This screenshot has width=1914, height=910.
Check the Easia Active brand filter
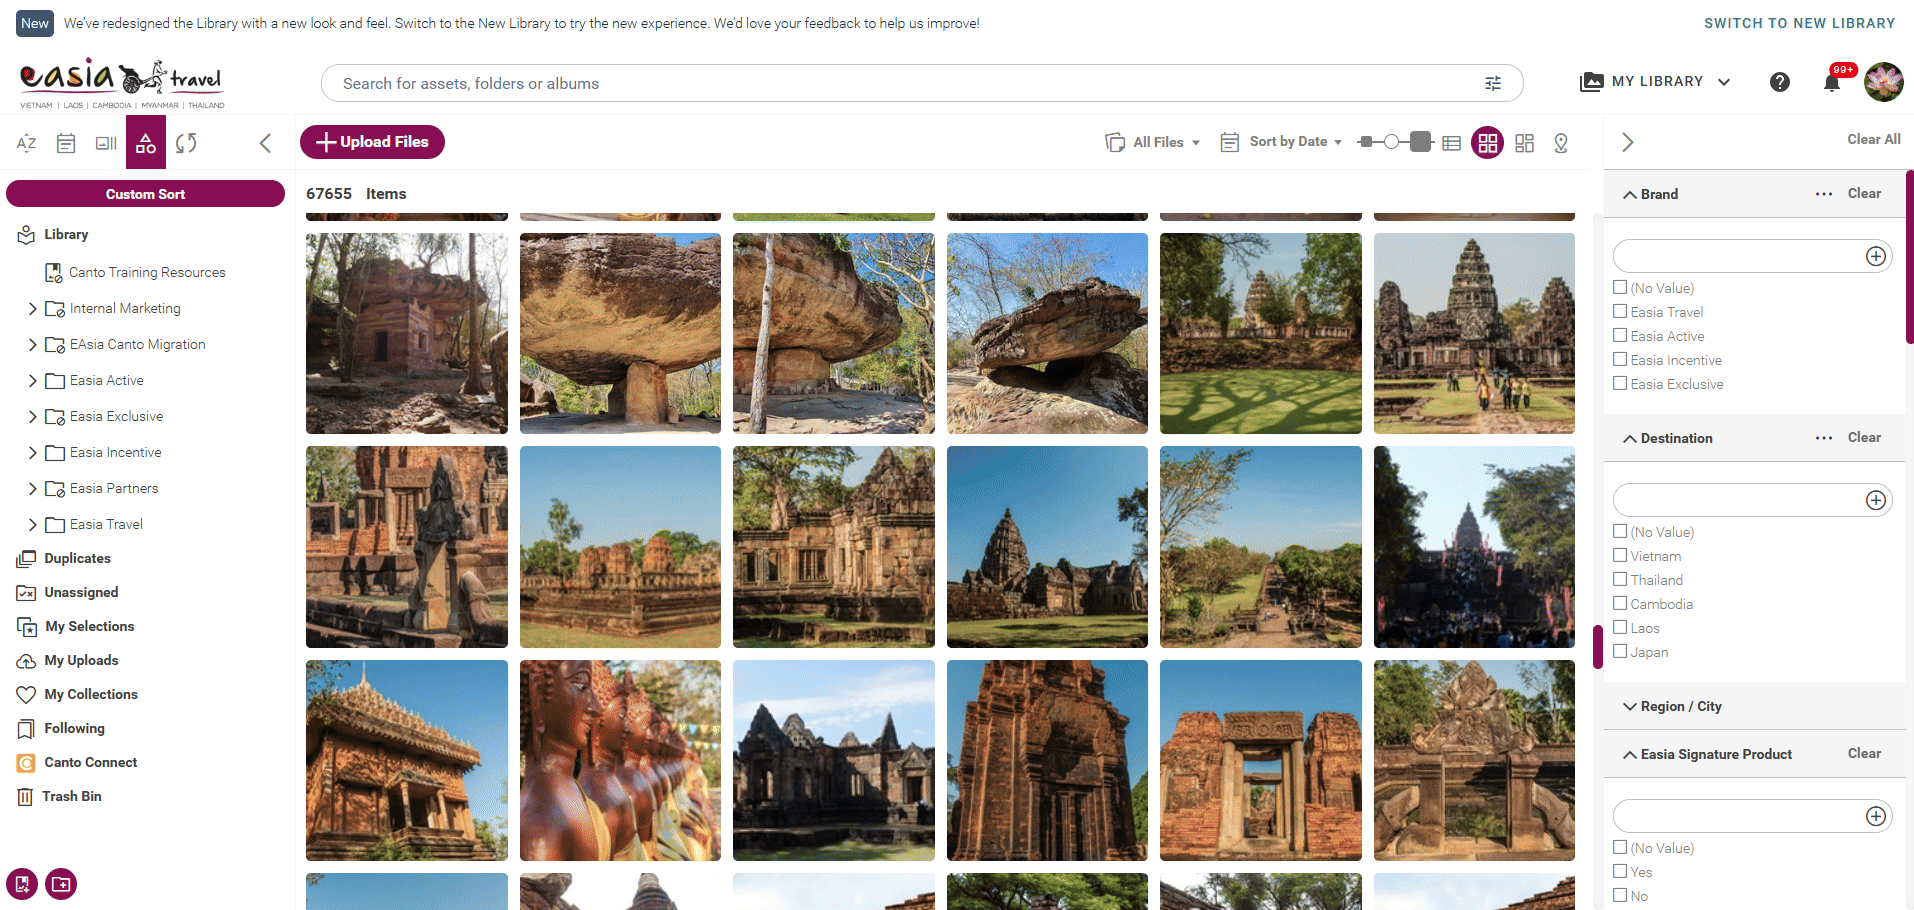coord(1620,335)
